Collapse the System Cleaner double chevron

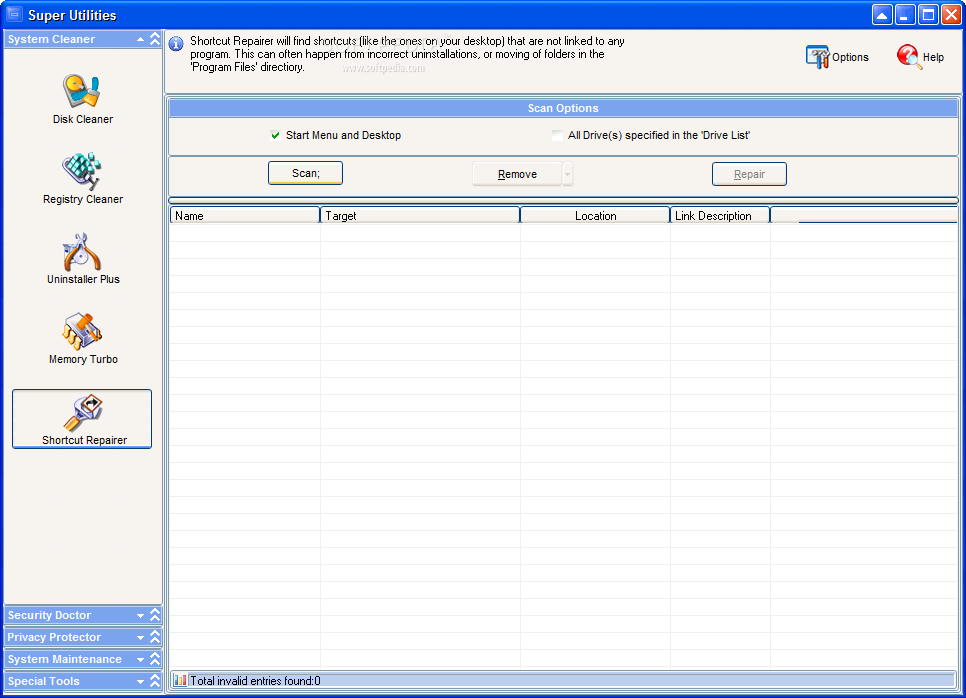click(x=155, y=39)
